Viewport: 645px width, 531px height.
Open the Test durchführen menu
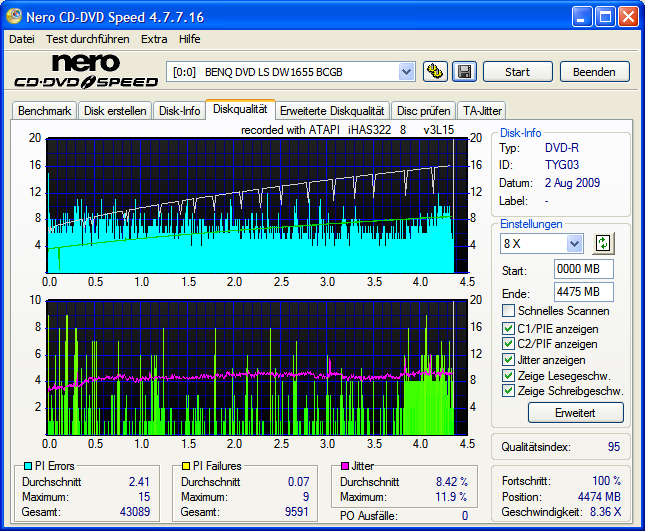pyautogui.click(x=88, y=39)
